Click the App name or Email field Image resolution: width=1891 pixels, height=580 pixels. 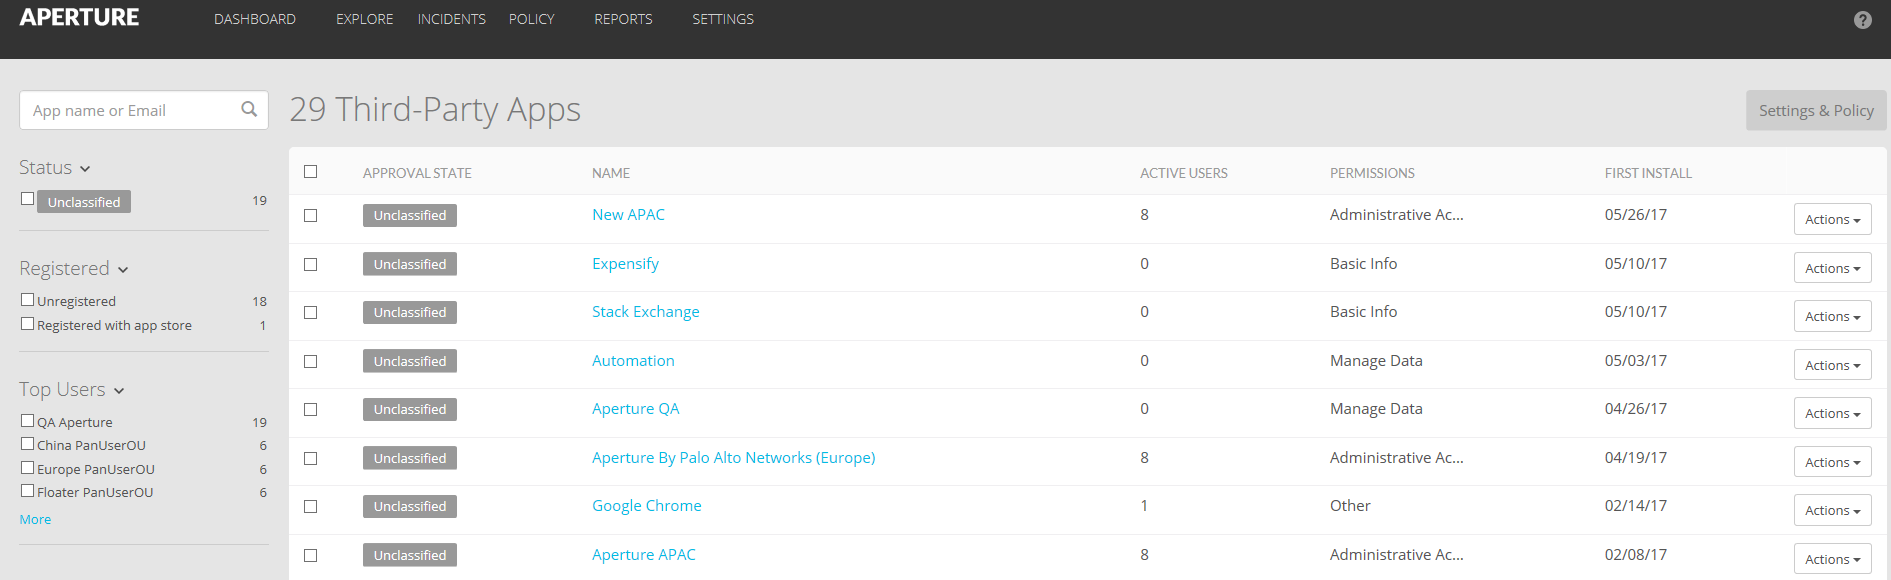click(130, 111)
